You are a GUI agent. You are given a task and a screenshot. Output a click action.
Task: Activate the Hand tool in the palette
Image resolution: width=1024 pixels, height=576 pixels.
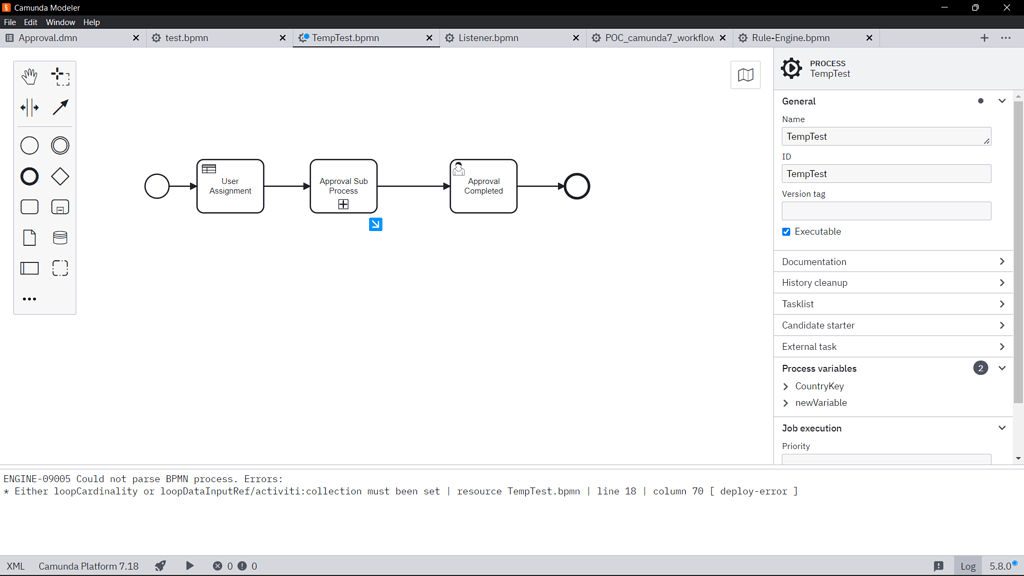click(x=29, y=75)
